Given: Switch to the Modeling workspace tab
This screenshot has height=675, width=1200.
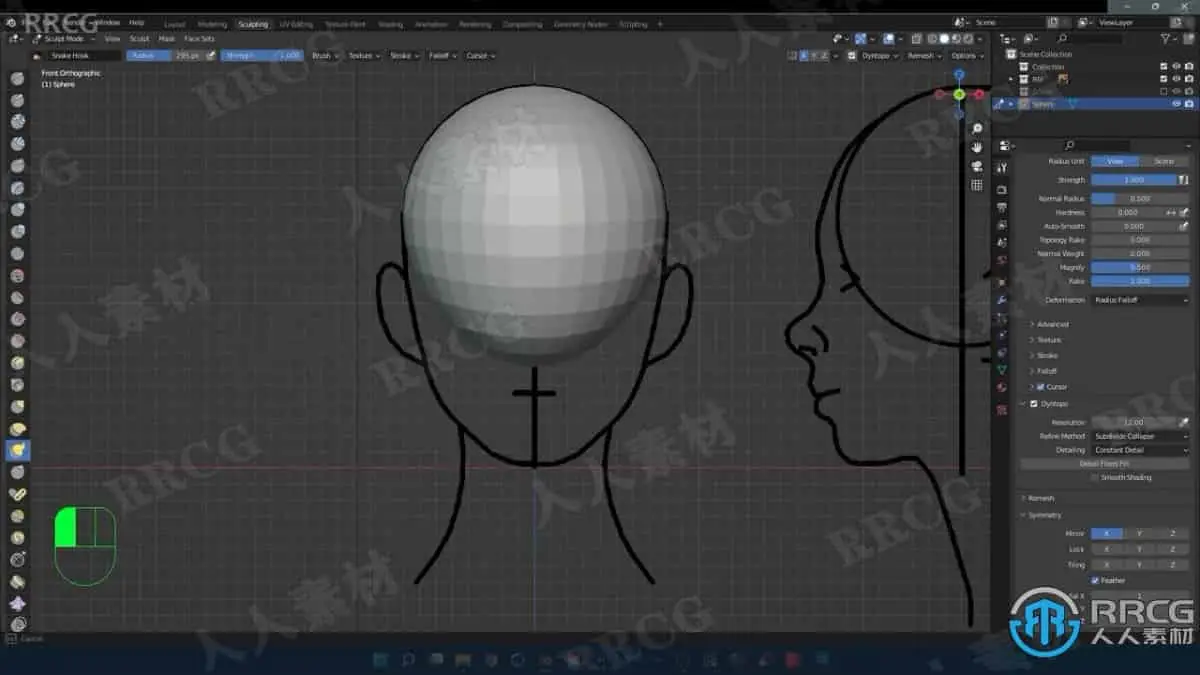Looking at the screenshot, I should (x=212, y=23).
